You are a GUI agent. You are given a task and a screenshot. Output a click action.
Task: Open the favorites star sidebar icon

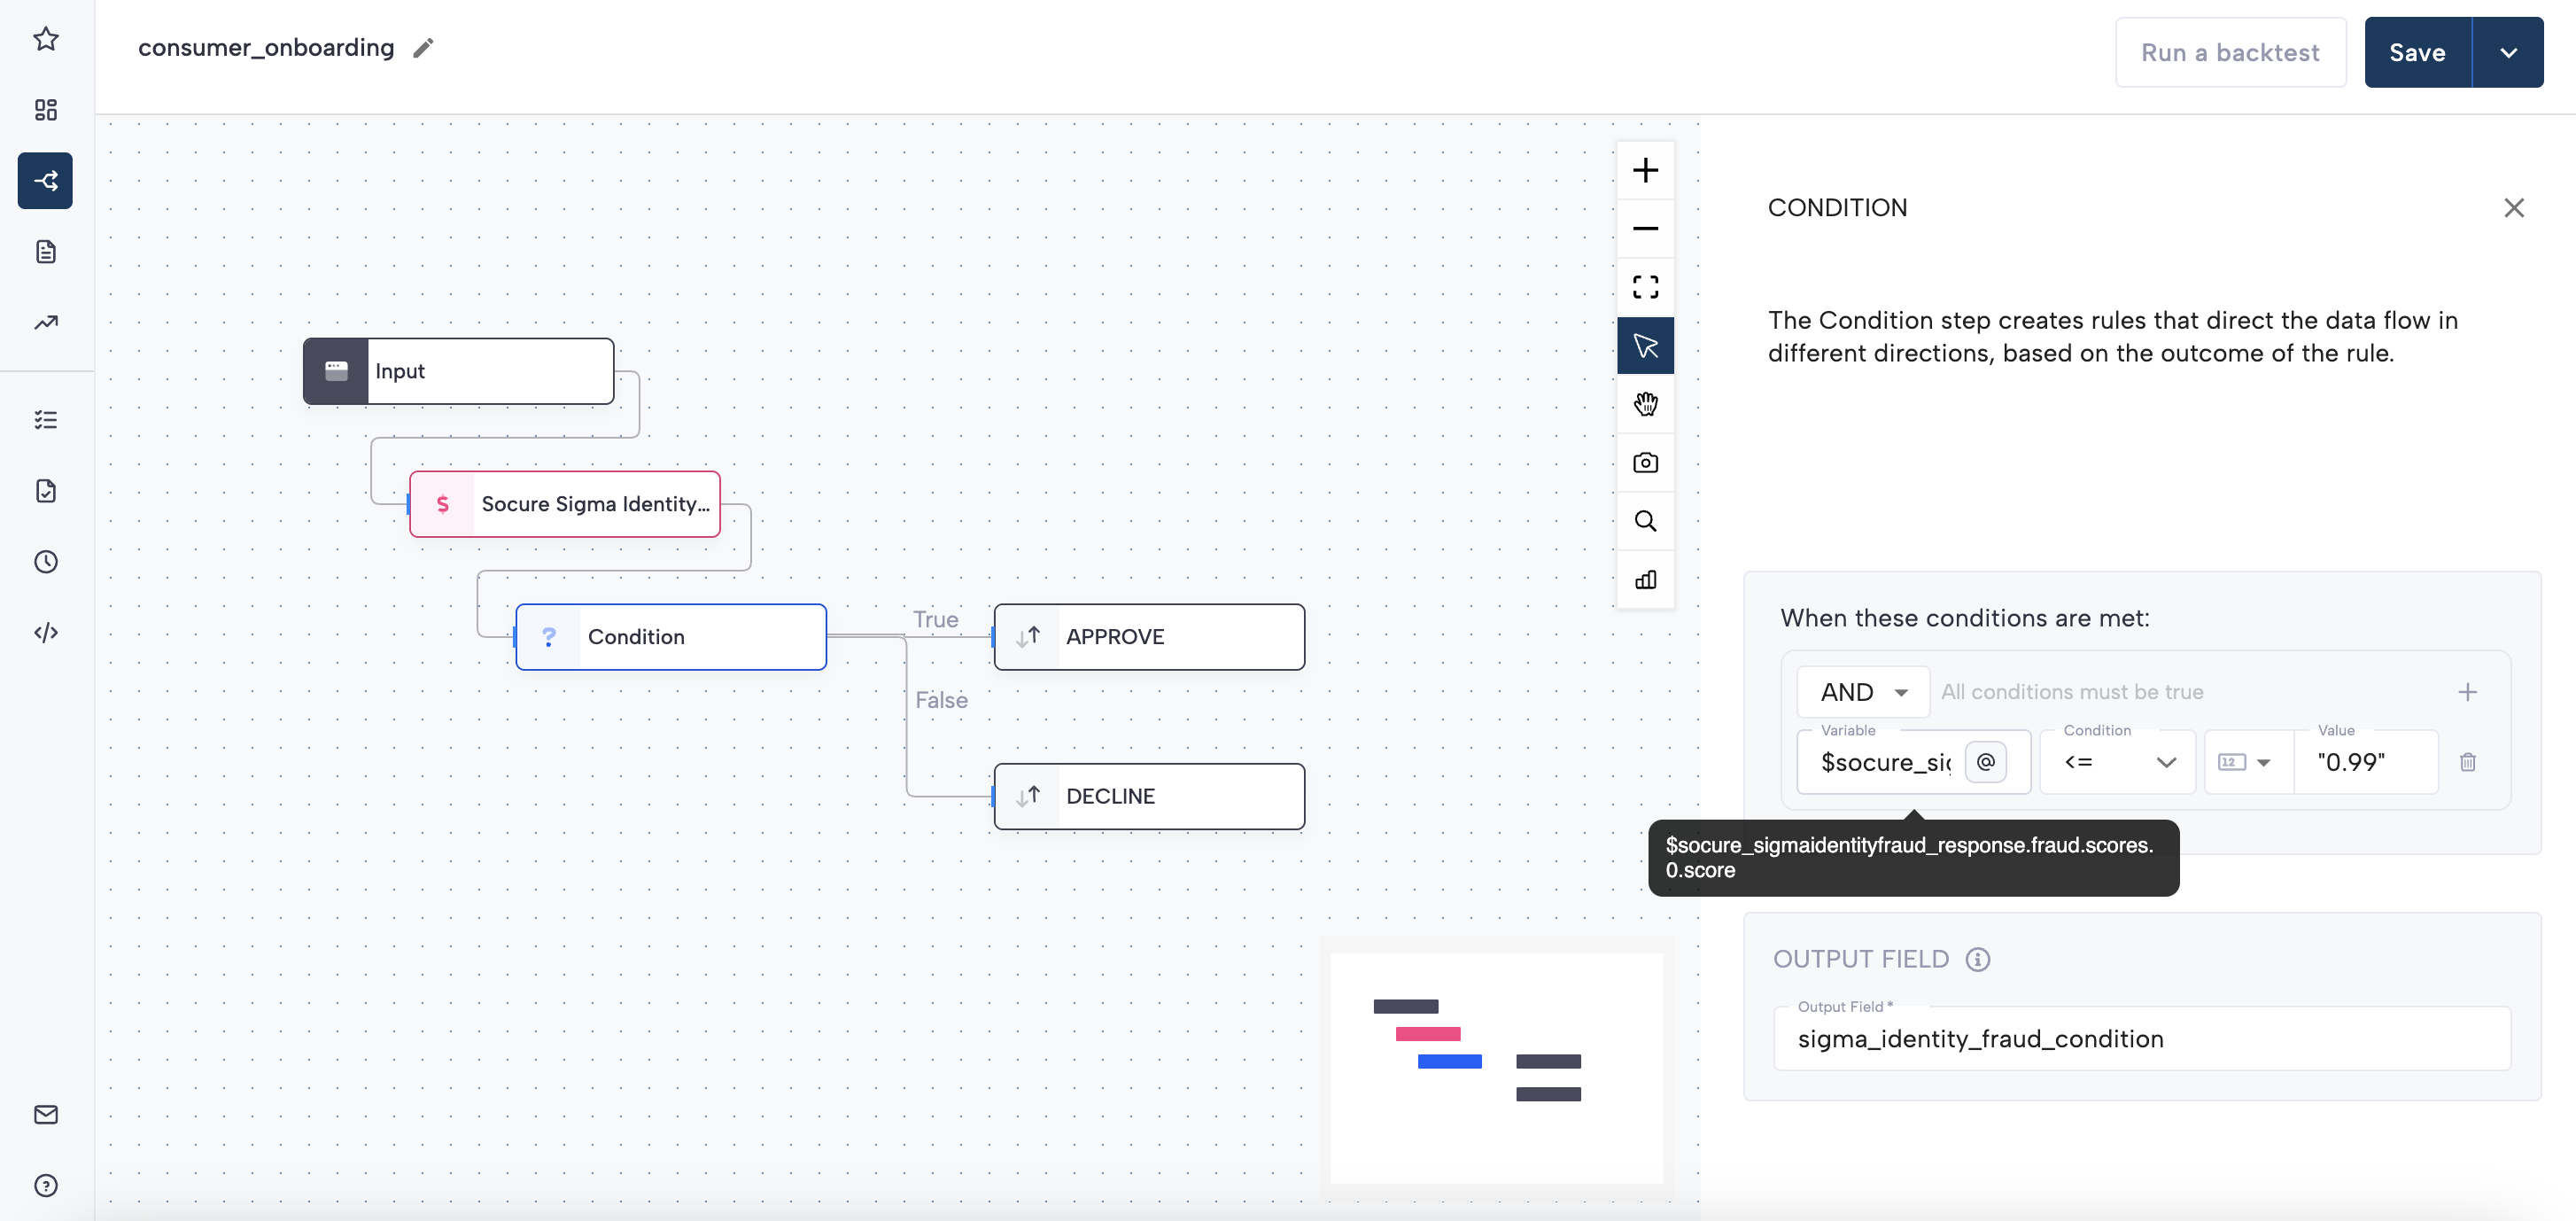point(46,39)
